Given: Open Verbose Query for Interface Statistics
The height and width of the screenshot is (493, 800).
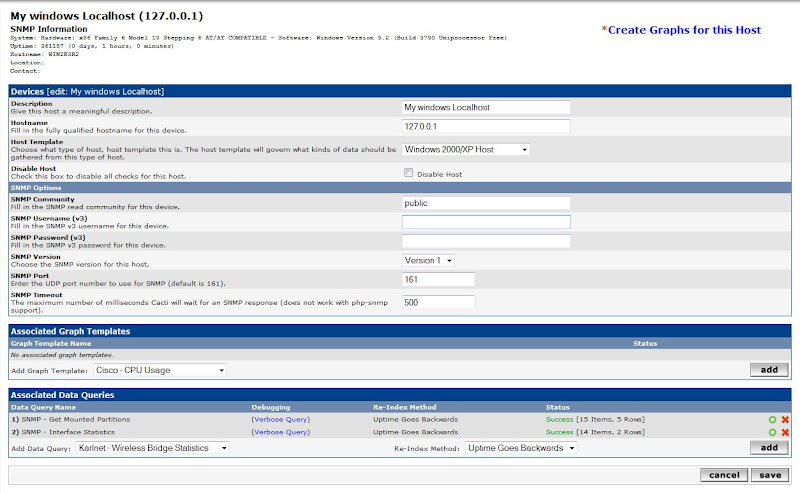Looking at the screenshot, I should 281,432.
